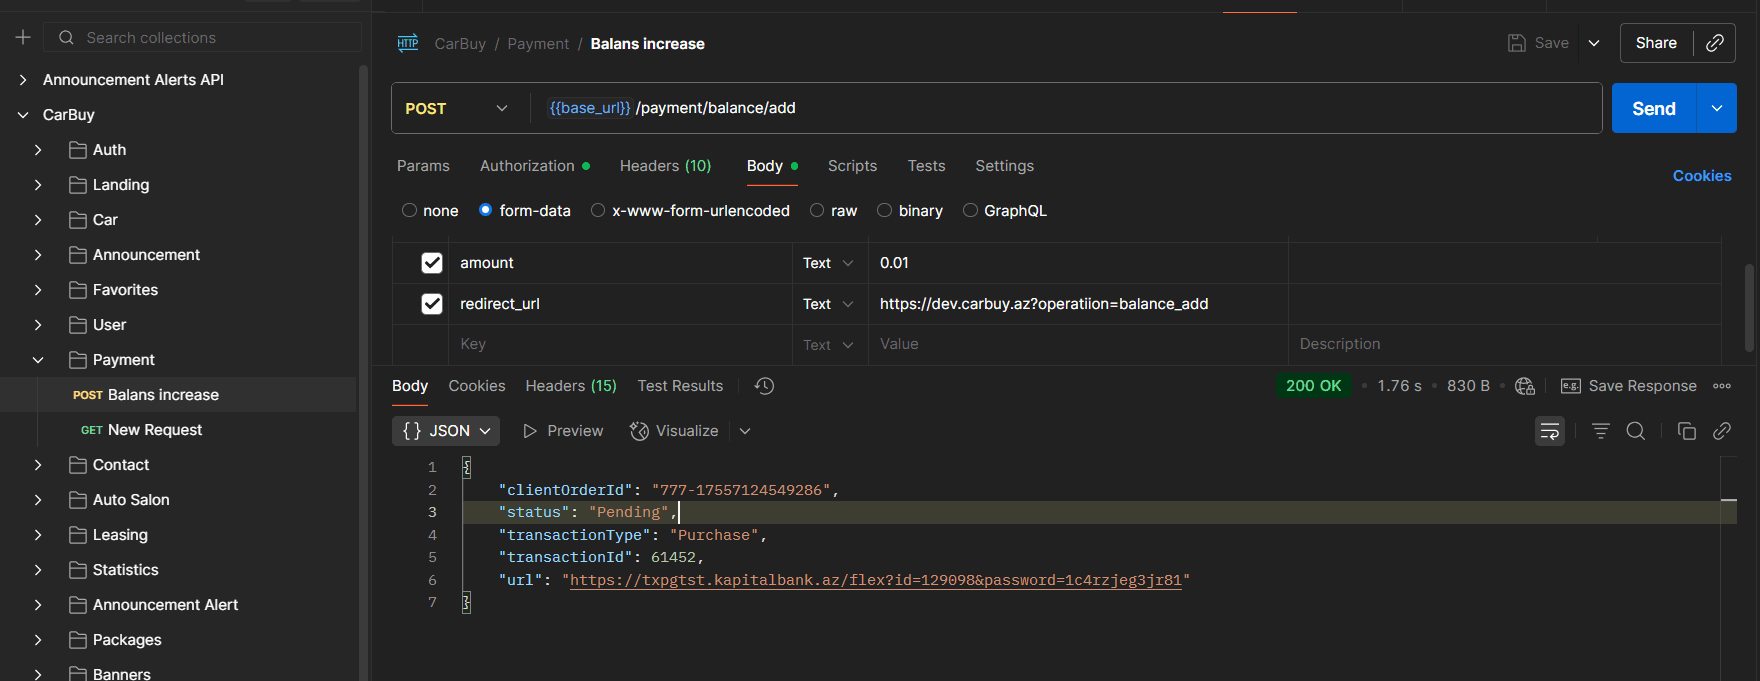Screen dimensions: 1760x681
Task: Search within the response body
Action: click(x=1636, y=431)
